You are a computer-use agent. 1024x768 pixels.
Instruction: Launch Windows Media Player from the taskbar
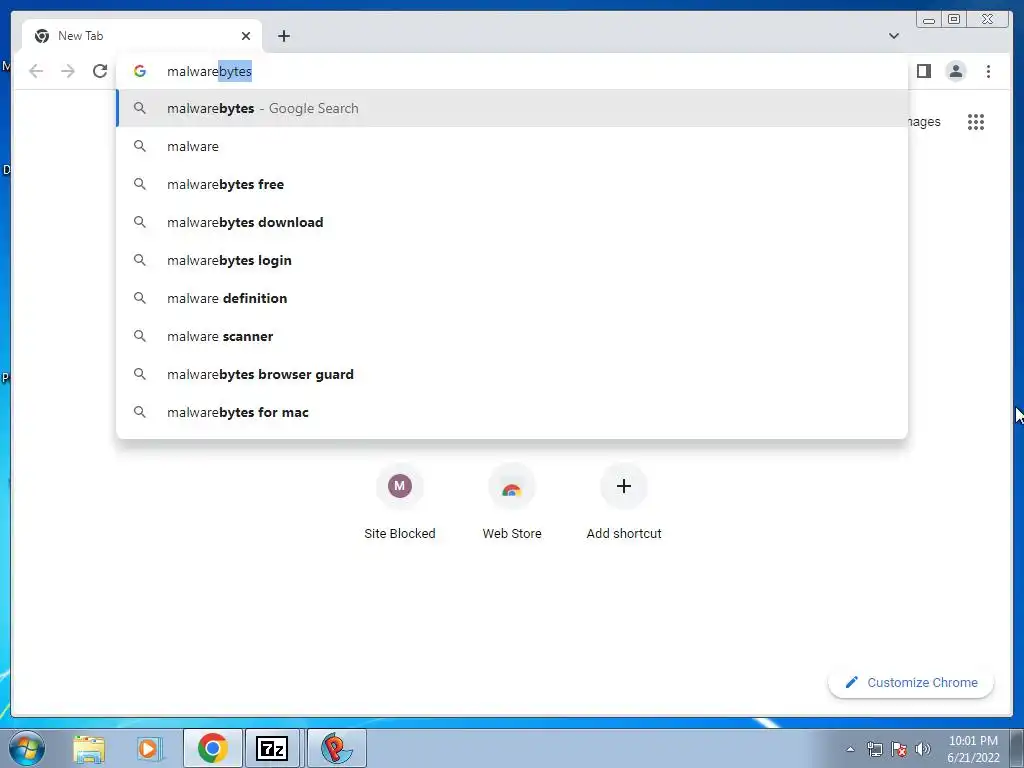click(150, 748)
